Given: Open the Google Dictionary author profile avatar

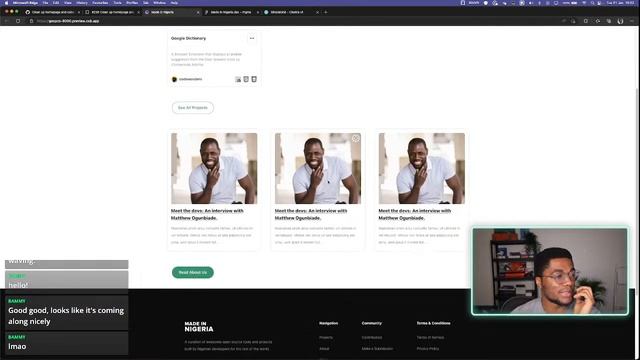Looking at the screenshot, I should point(174,79).
